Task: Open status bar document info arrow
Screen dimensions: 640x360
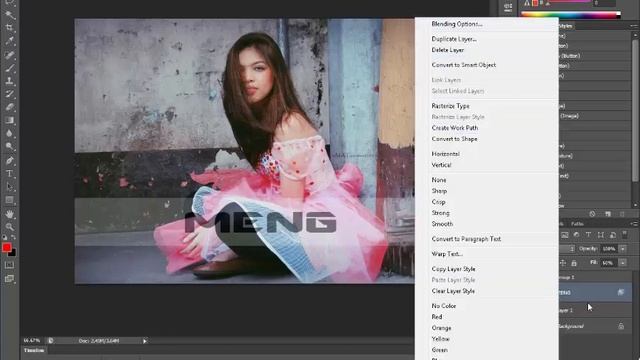Action: [x=144, y=341]
